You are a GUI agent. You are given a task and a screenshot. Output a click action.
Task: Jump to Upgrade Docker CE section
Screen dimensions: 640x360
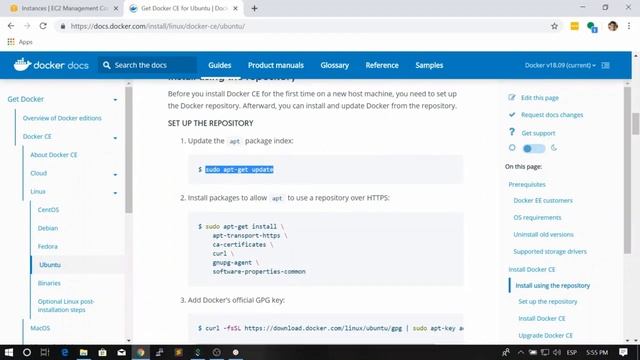pos(545,336)
